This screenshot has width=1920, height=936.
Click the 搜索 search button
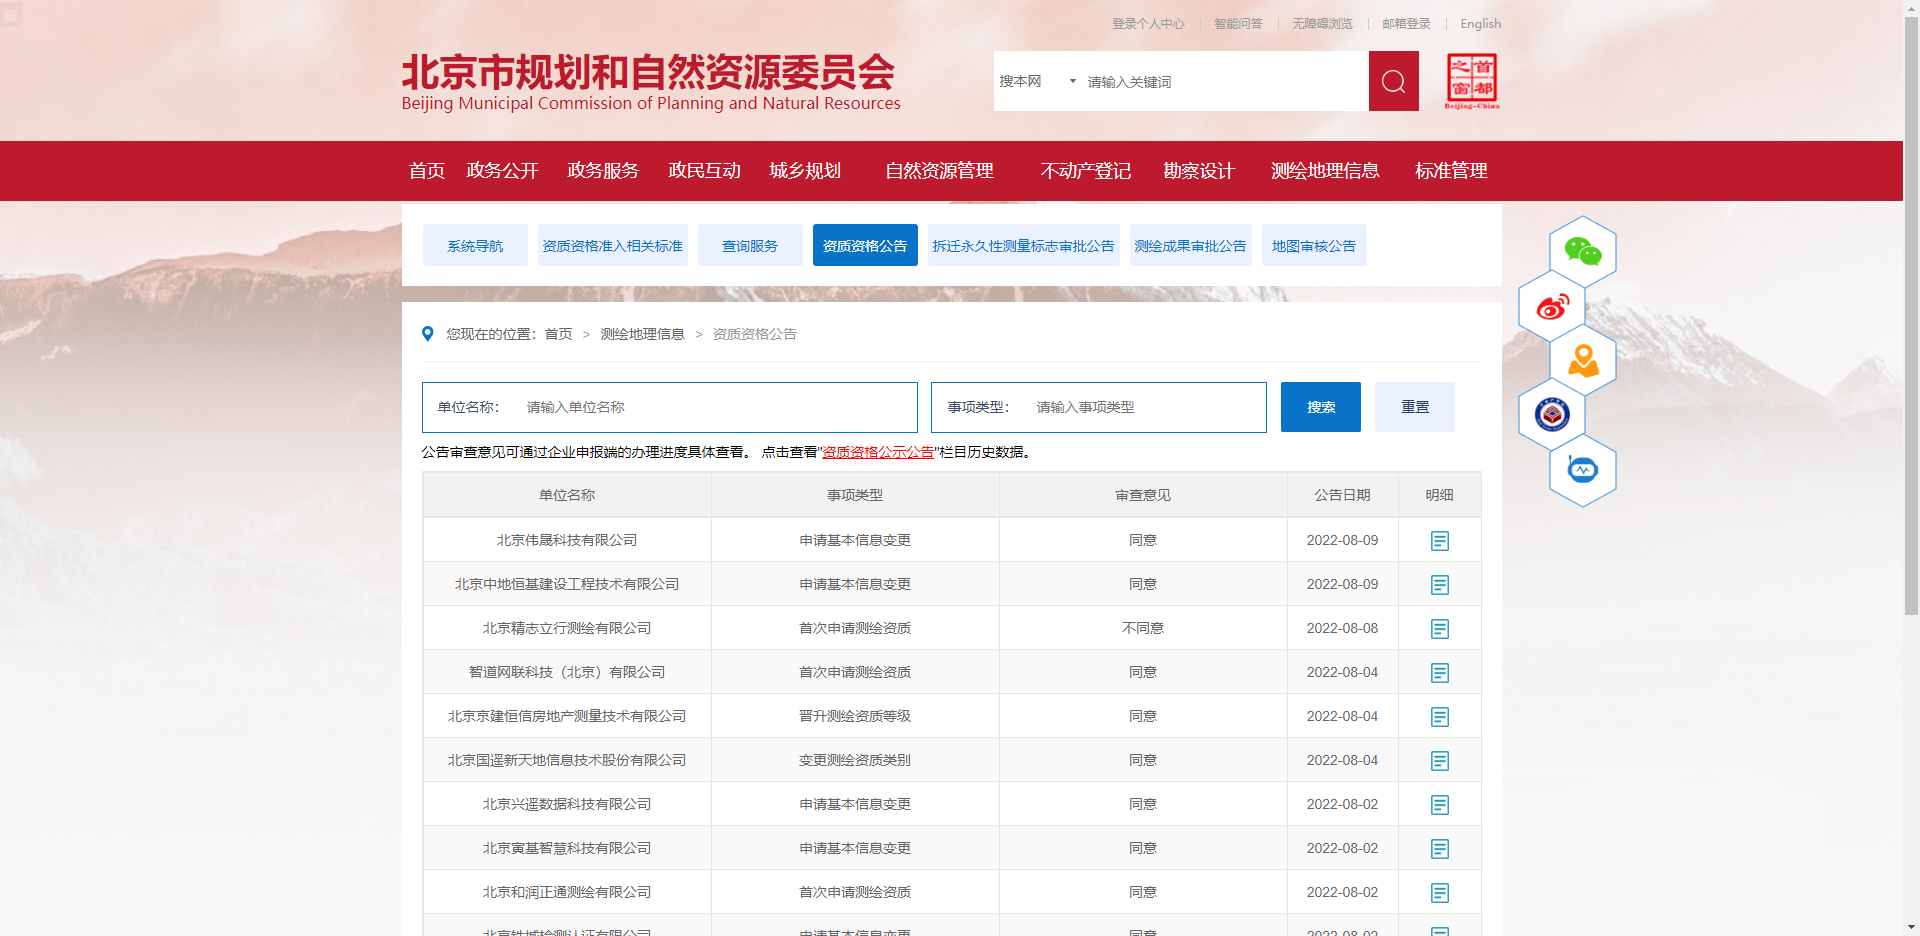[x=1320, y=407]
